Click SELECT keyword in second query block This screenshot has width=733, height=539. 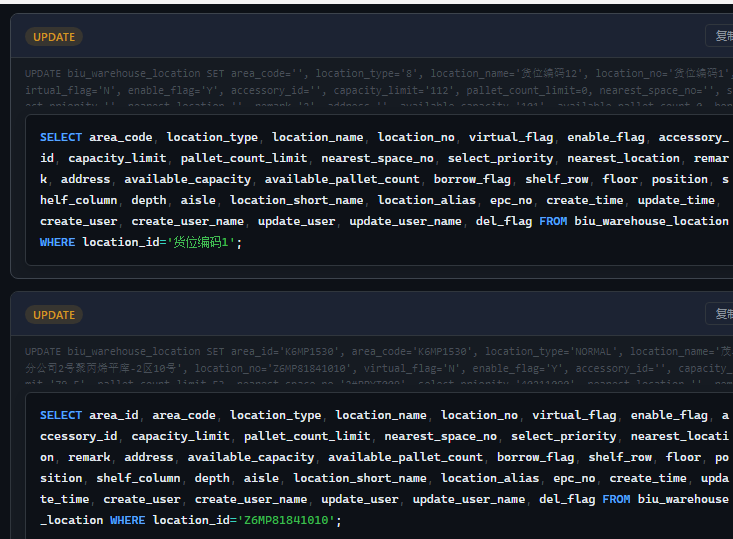click(x=61, y=416)
